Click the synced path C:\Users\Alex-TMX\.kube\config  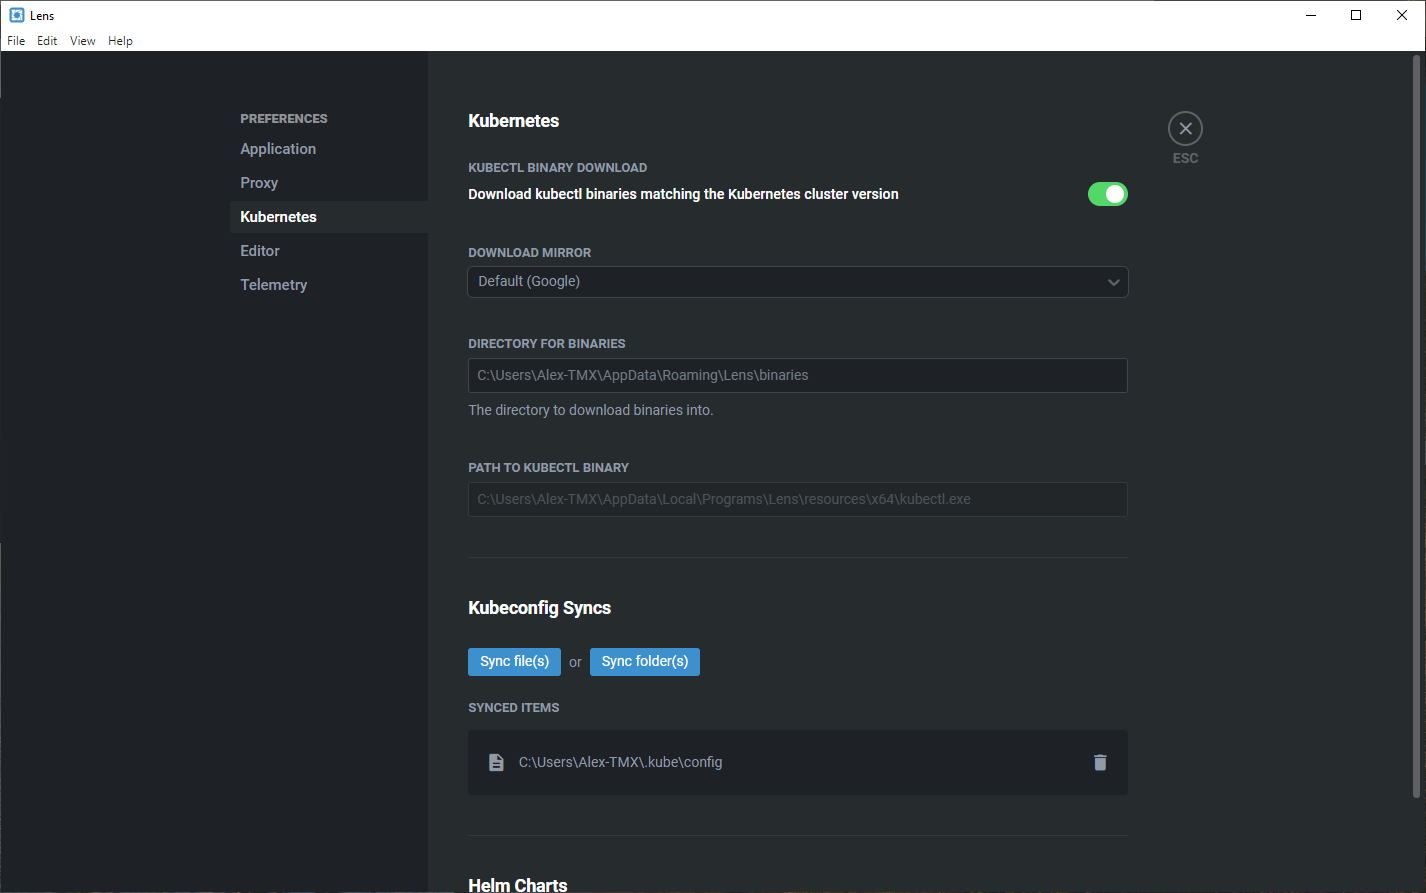[x=620, y=762]
